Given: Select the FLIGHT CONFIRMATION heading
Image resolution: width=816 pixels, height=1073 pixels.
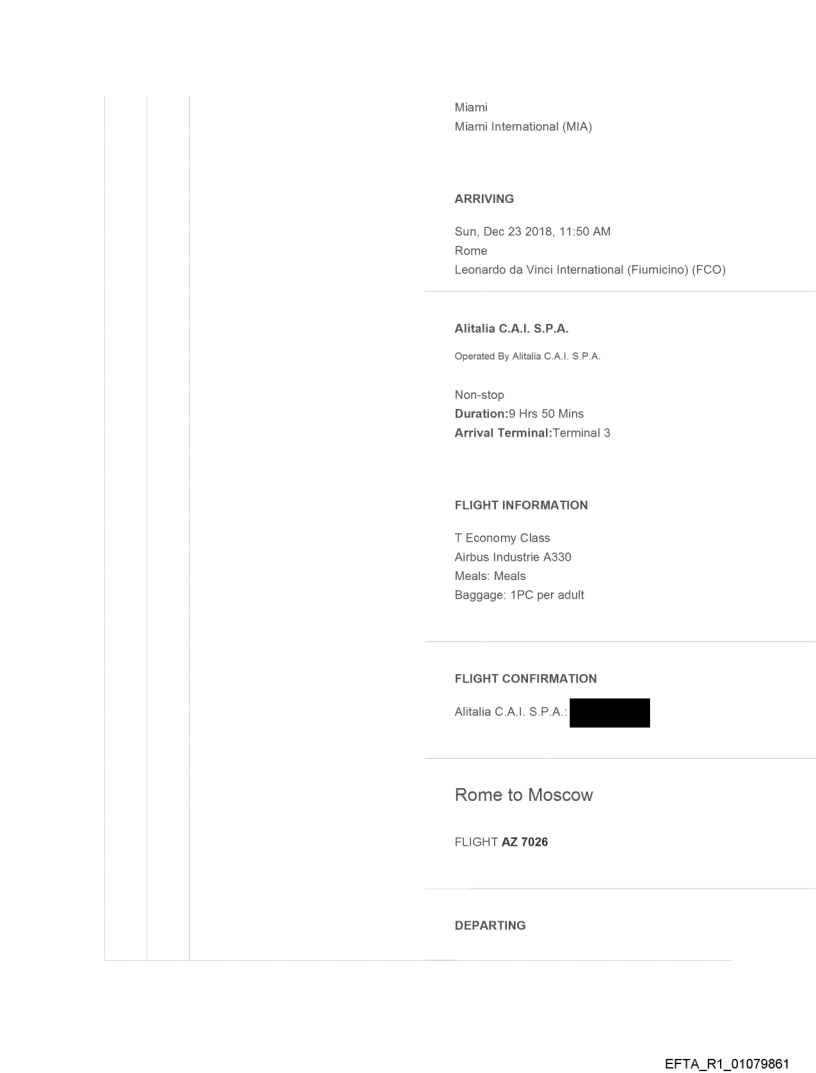Looking at the screenshot, I should (525, 678).
